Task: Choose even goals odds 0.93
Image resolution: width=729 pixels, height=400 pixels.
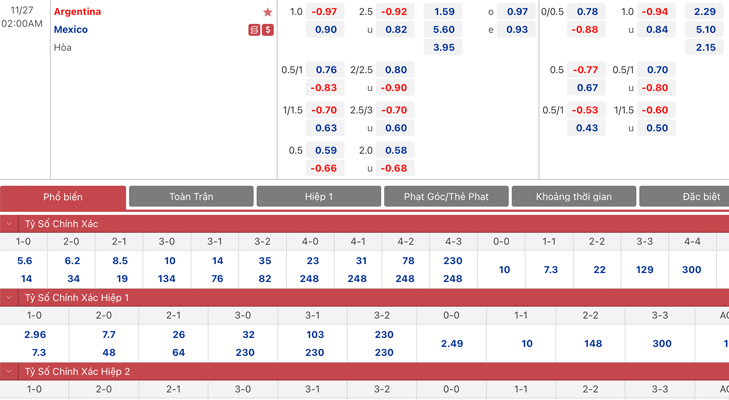Action: coord(516,30)
